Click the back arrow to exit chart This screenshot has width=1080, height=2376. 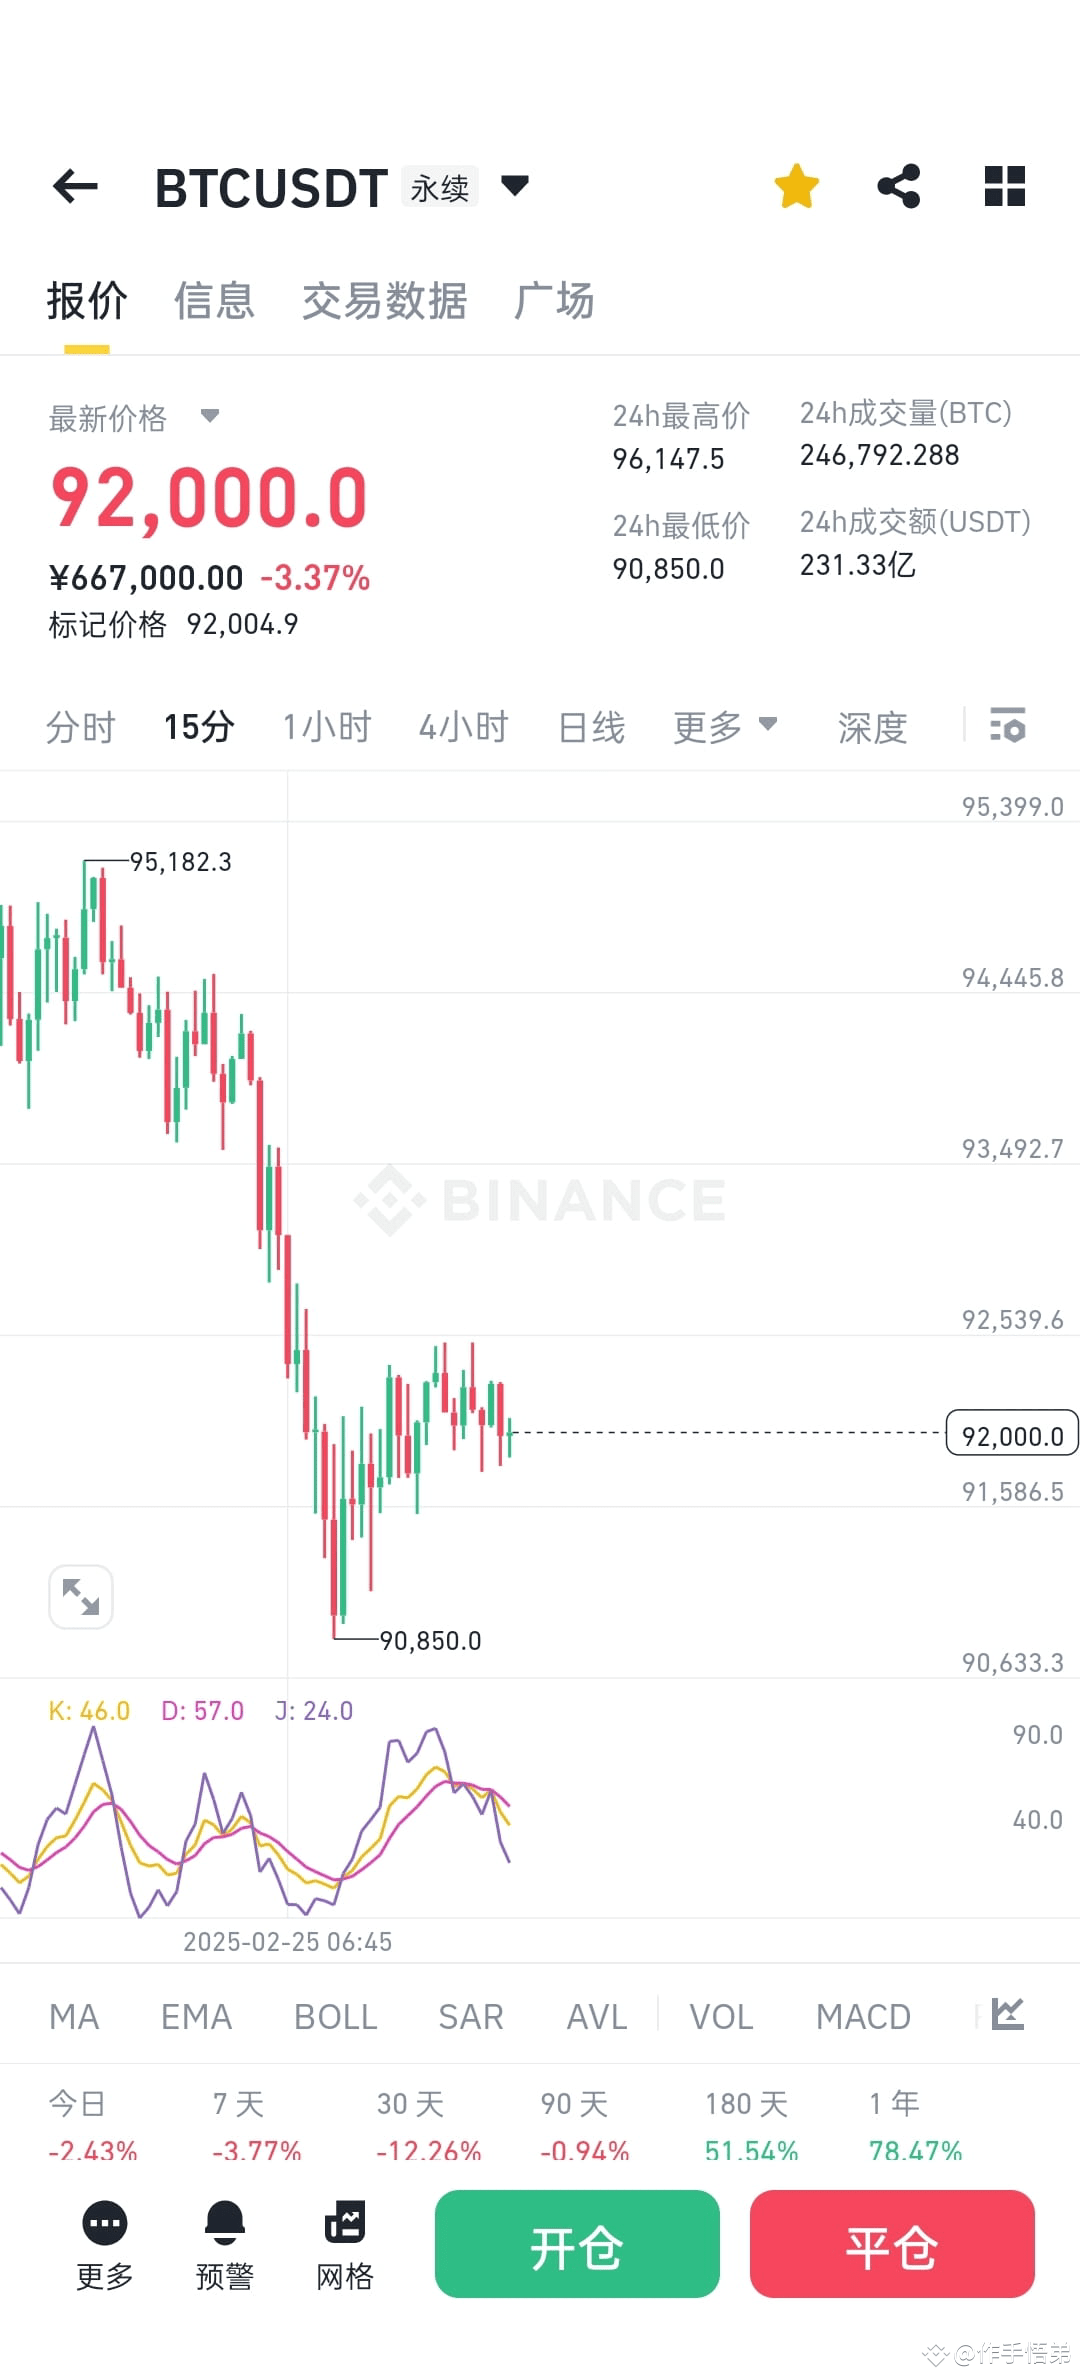[75, 186]
